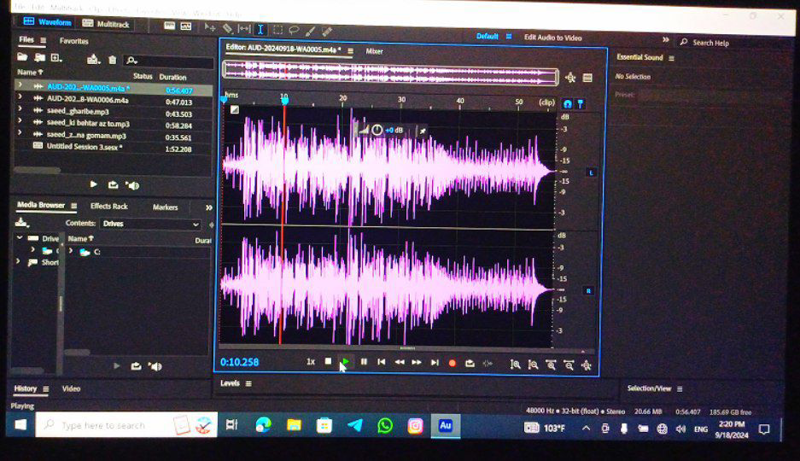800x461 pixels.
Task: Select the Razor tool in toolbar
Action: [228, 29]
